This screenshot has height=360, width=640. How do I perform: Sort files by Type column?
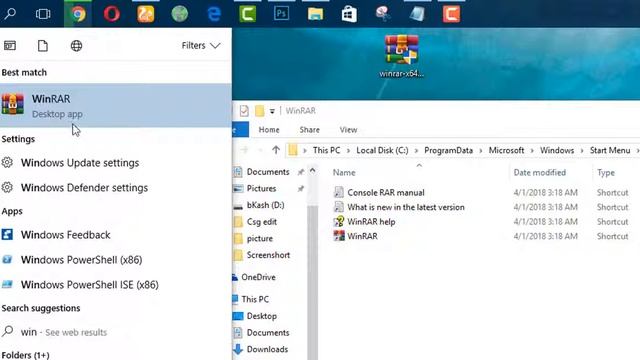point(606,173)
